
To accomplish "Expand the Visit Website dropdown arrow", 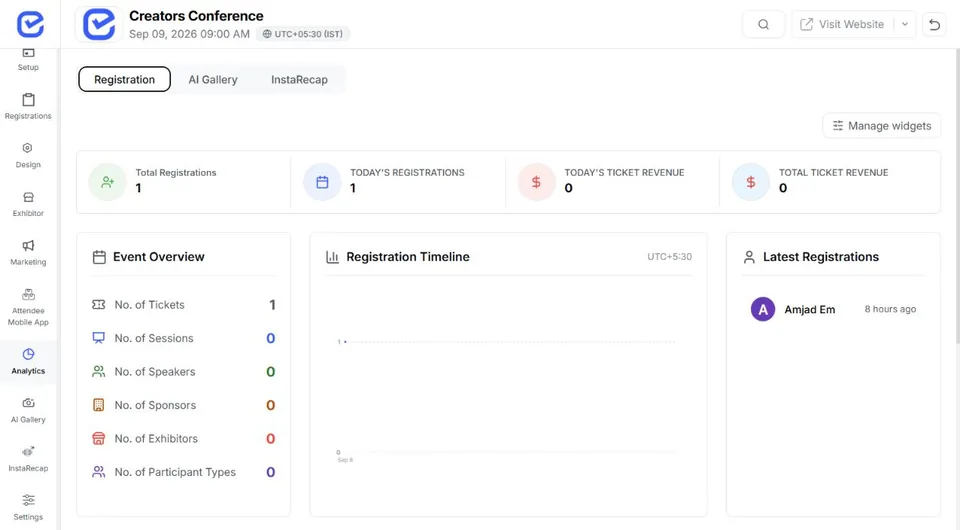I will click(x=904, y=24).
